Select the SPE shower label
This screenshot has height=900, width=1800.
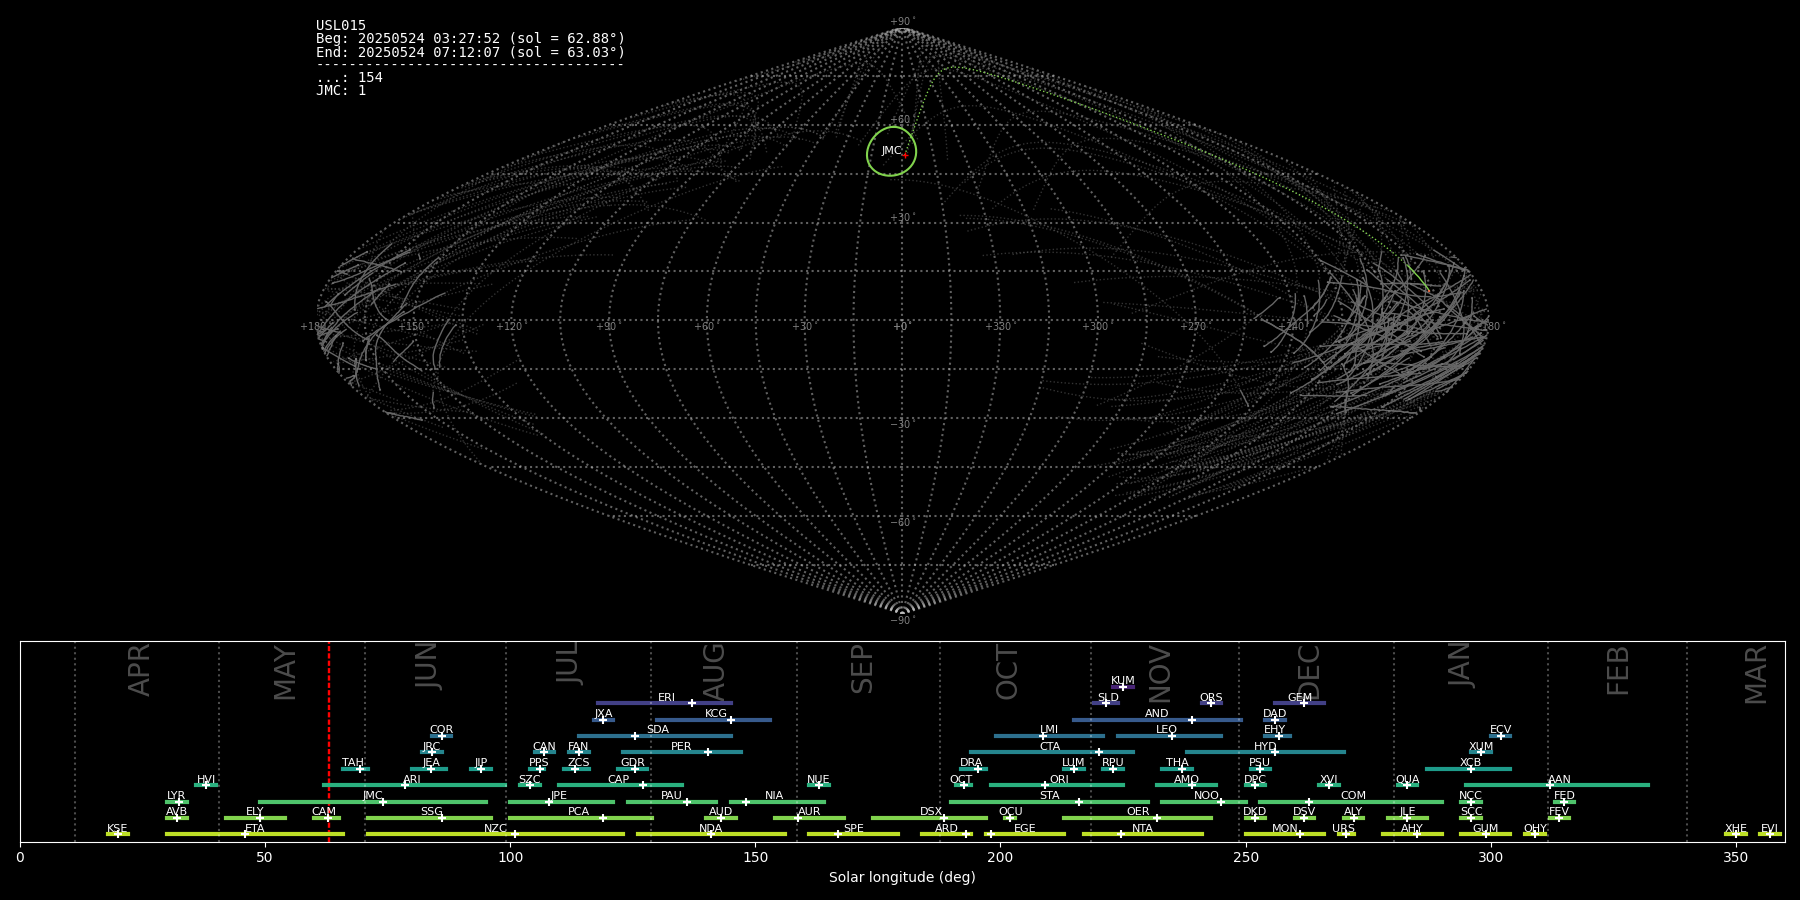click(854, 828)
